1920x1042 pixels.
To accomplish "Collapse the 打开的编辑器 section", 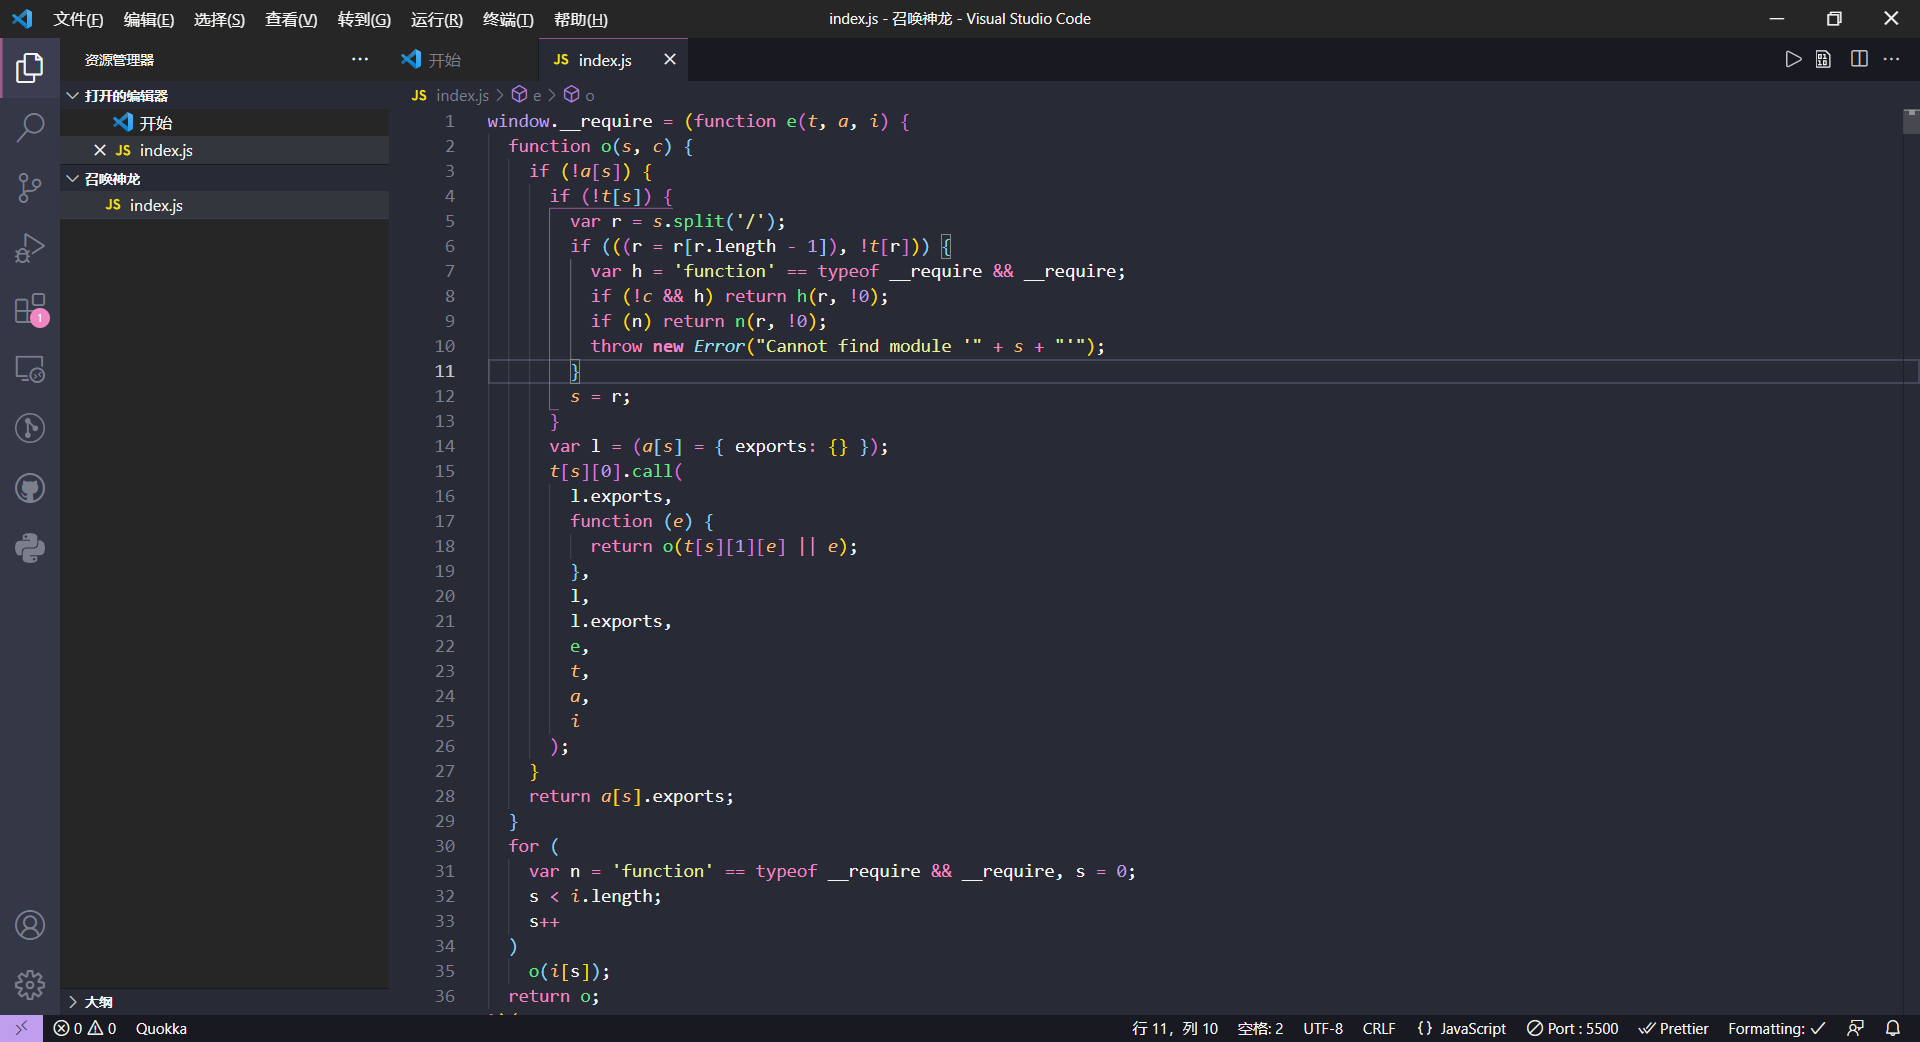I will click(x=225, y=95).
